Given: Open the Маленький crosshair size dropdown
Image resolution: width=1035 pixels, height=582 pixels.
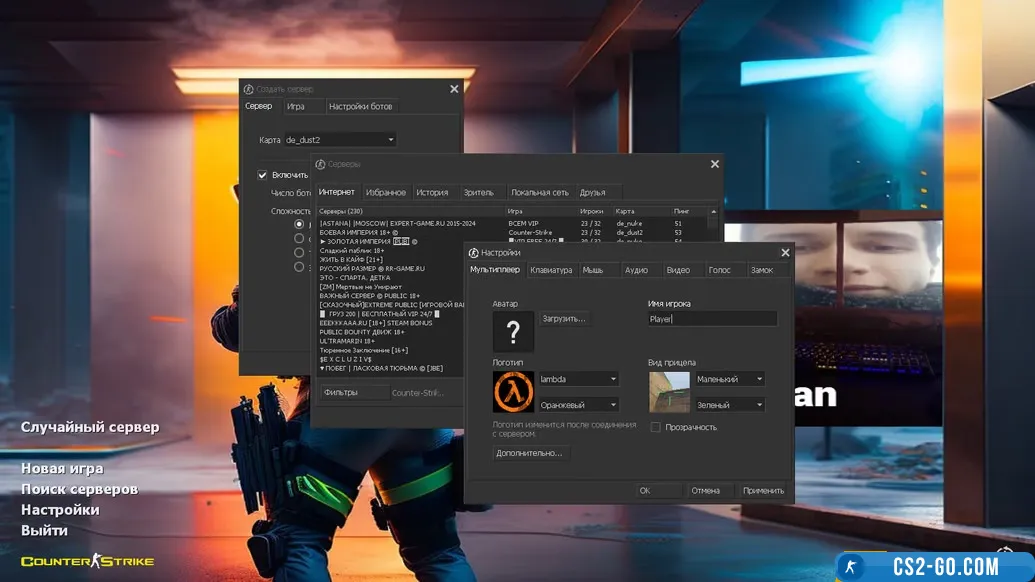Looking at the screenshot, I should 730,379.
